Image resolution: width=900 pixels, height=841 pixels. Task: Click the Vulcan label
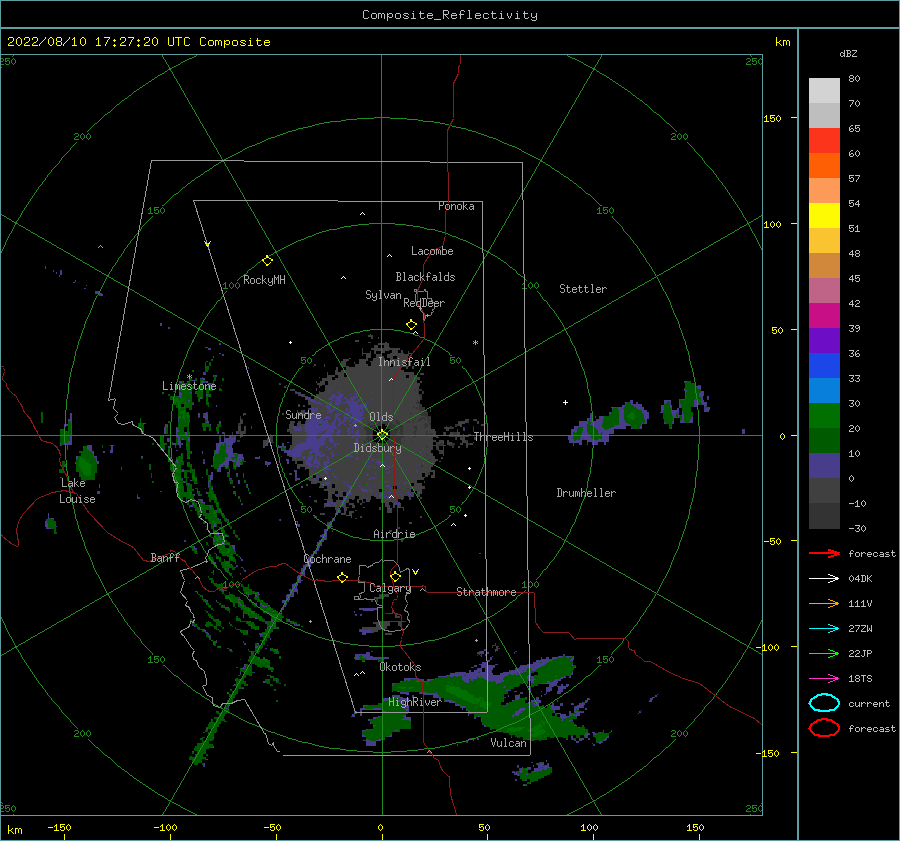tap(509, 743)
